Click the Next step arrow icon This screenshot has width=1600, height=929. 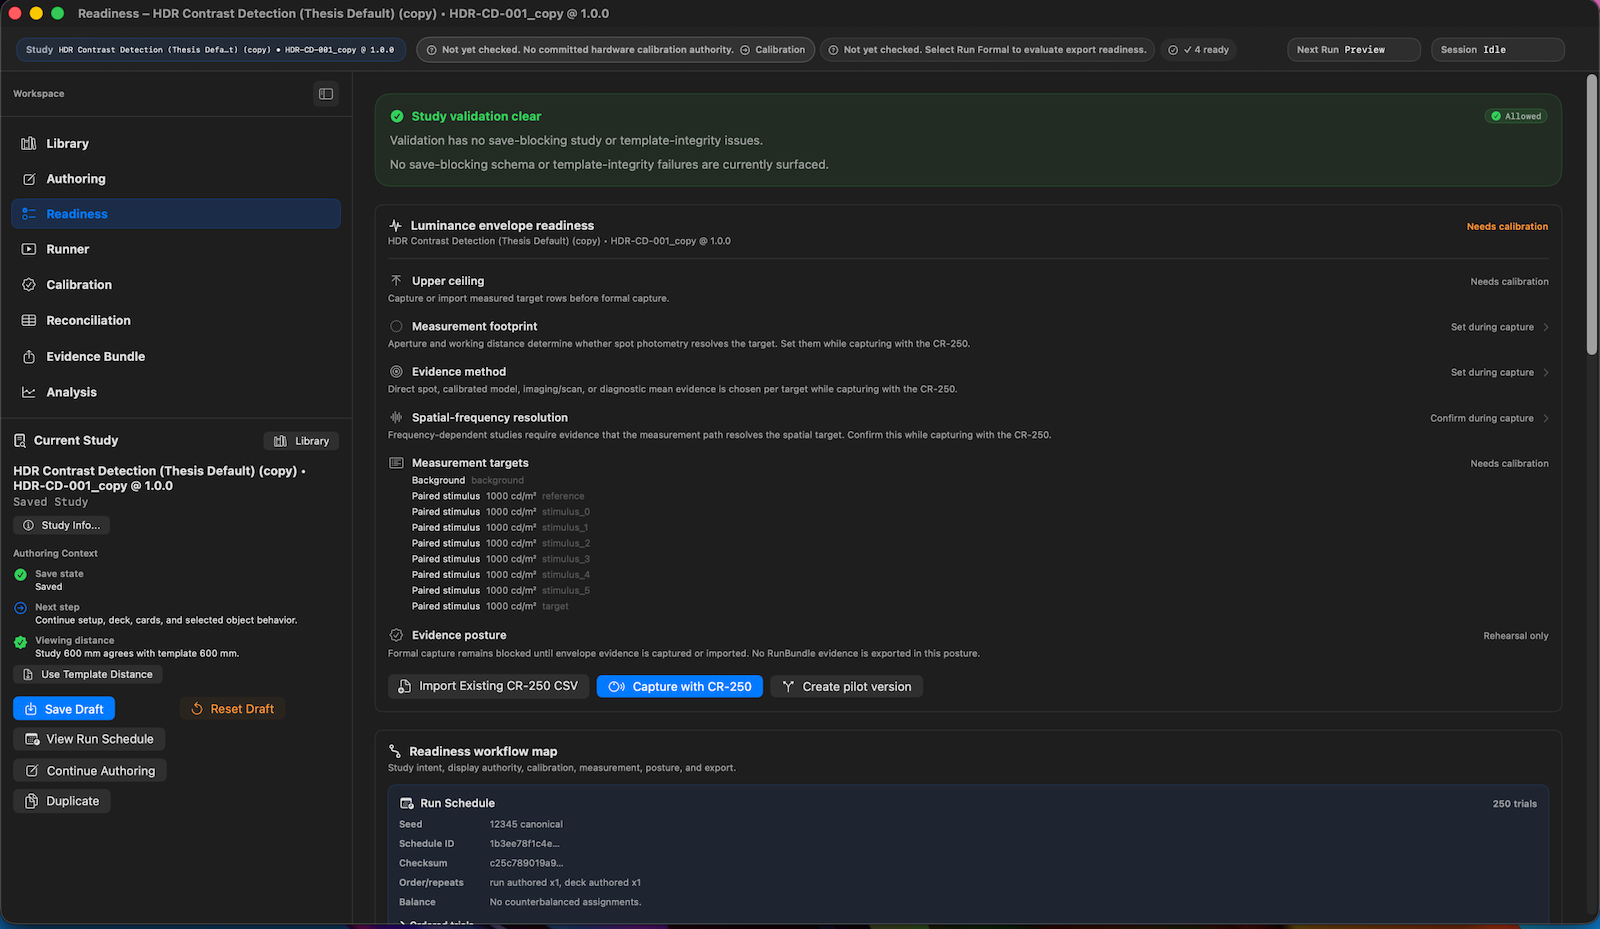(x=20, y=608)
